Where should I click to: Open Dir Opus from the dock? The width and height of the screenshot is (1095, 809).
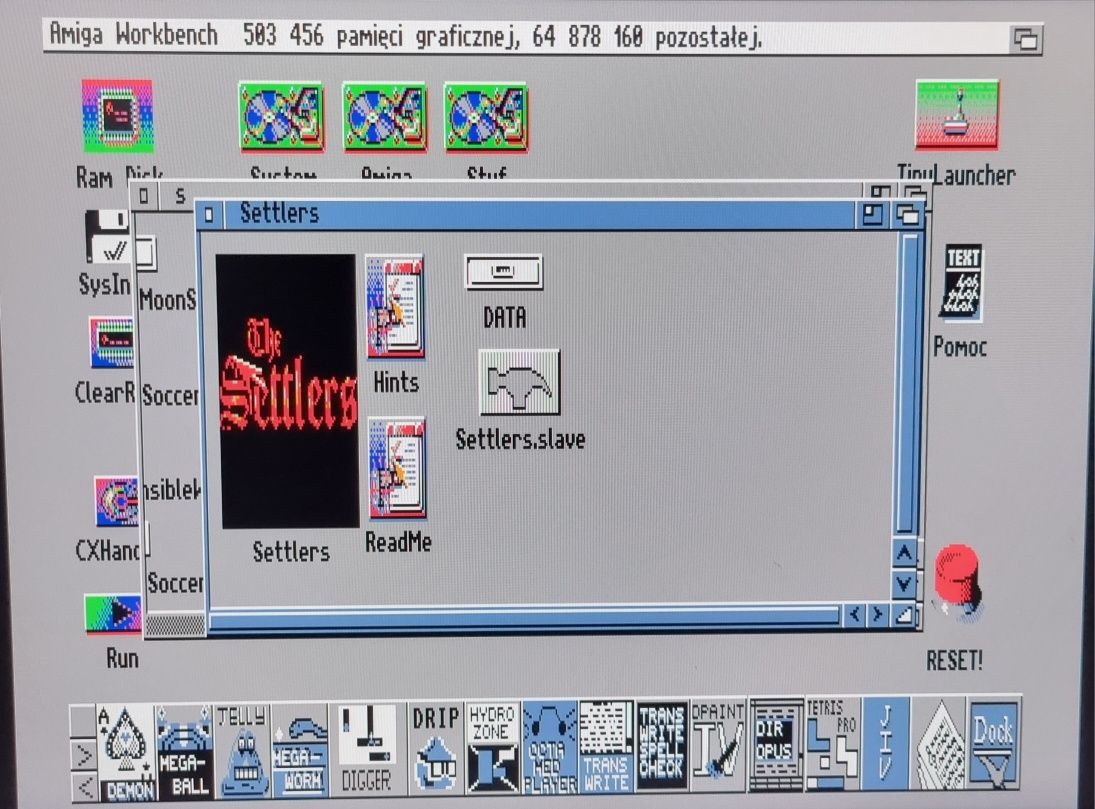coord(775,743)
